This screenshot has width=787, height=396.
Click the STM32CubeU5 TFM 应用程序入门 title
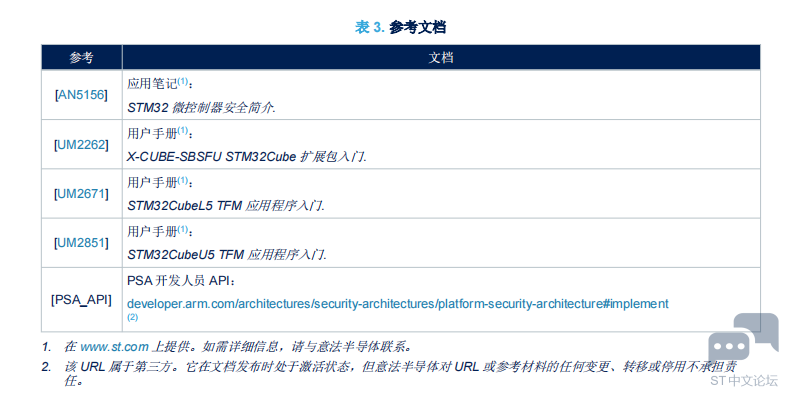[x=227, y=255]
